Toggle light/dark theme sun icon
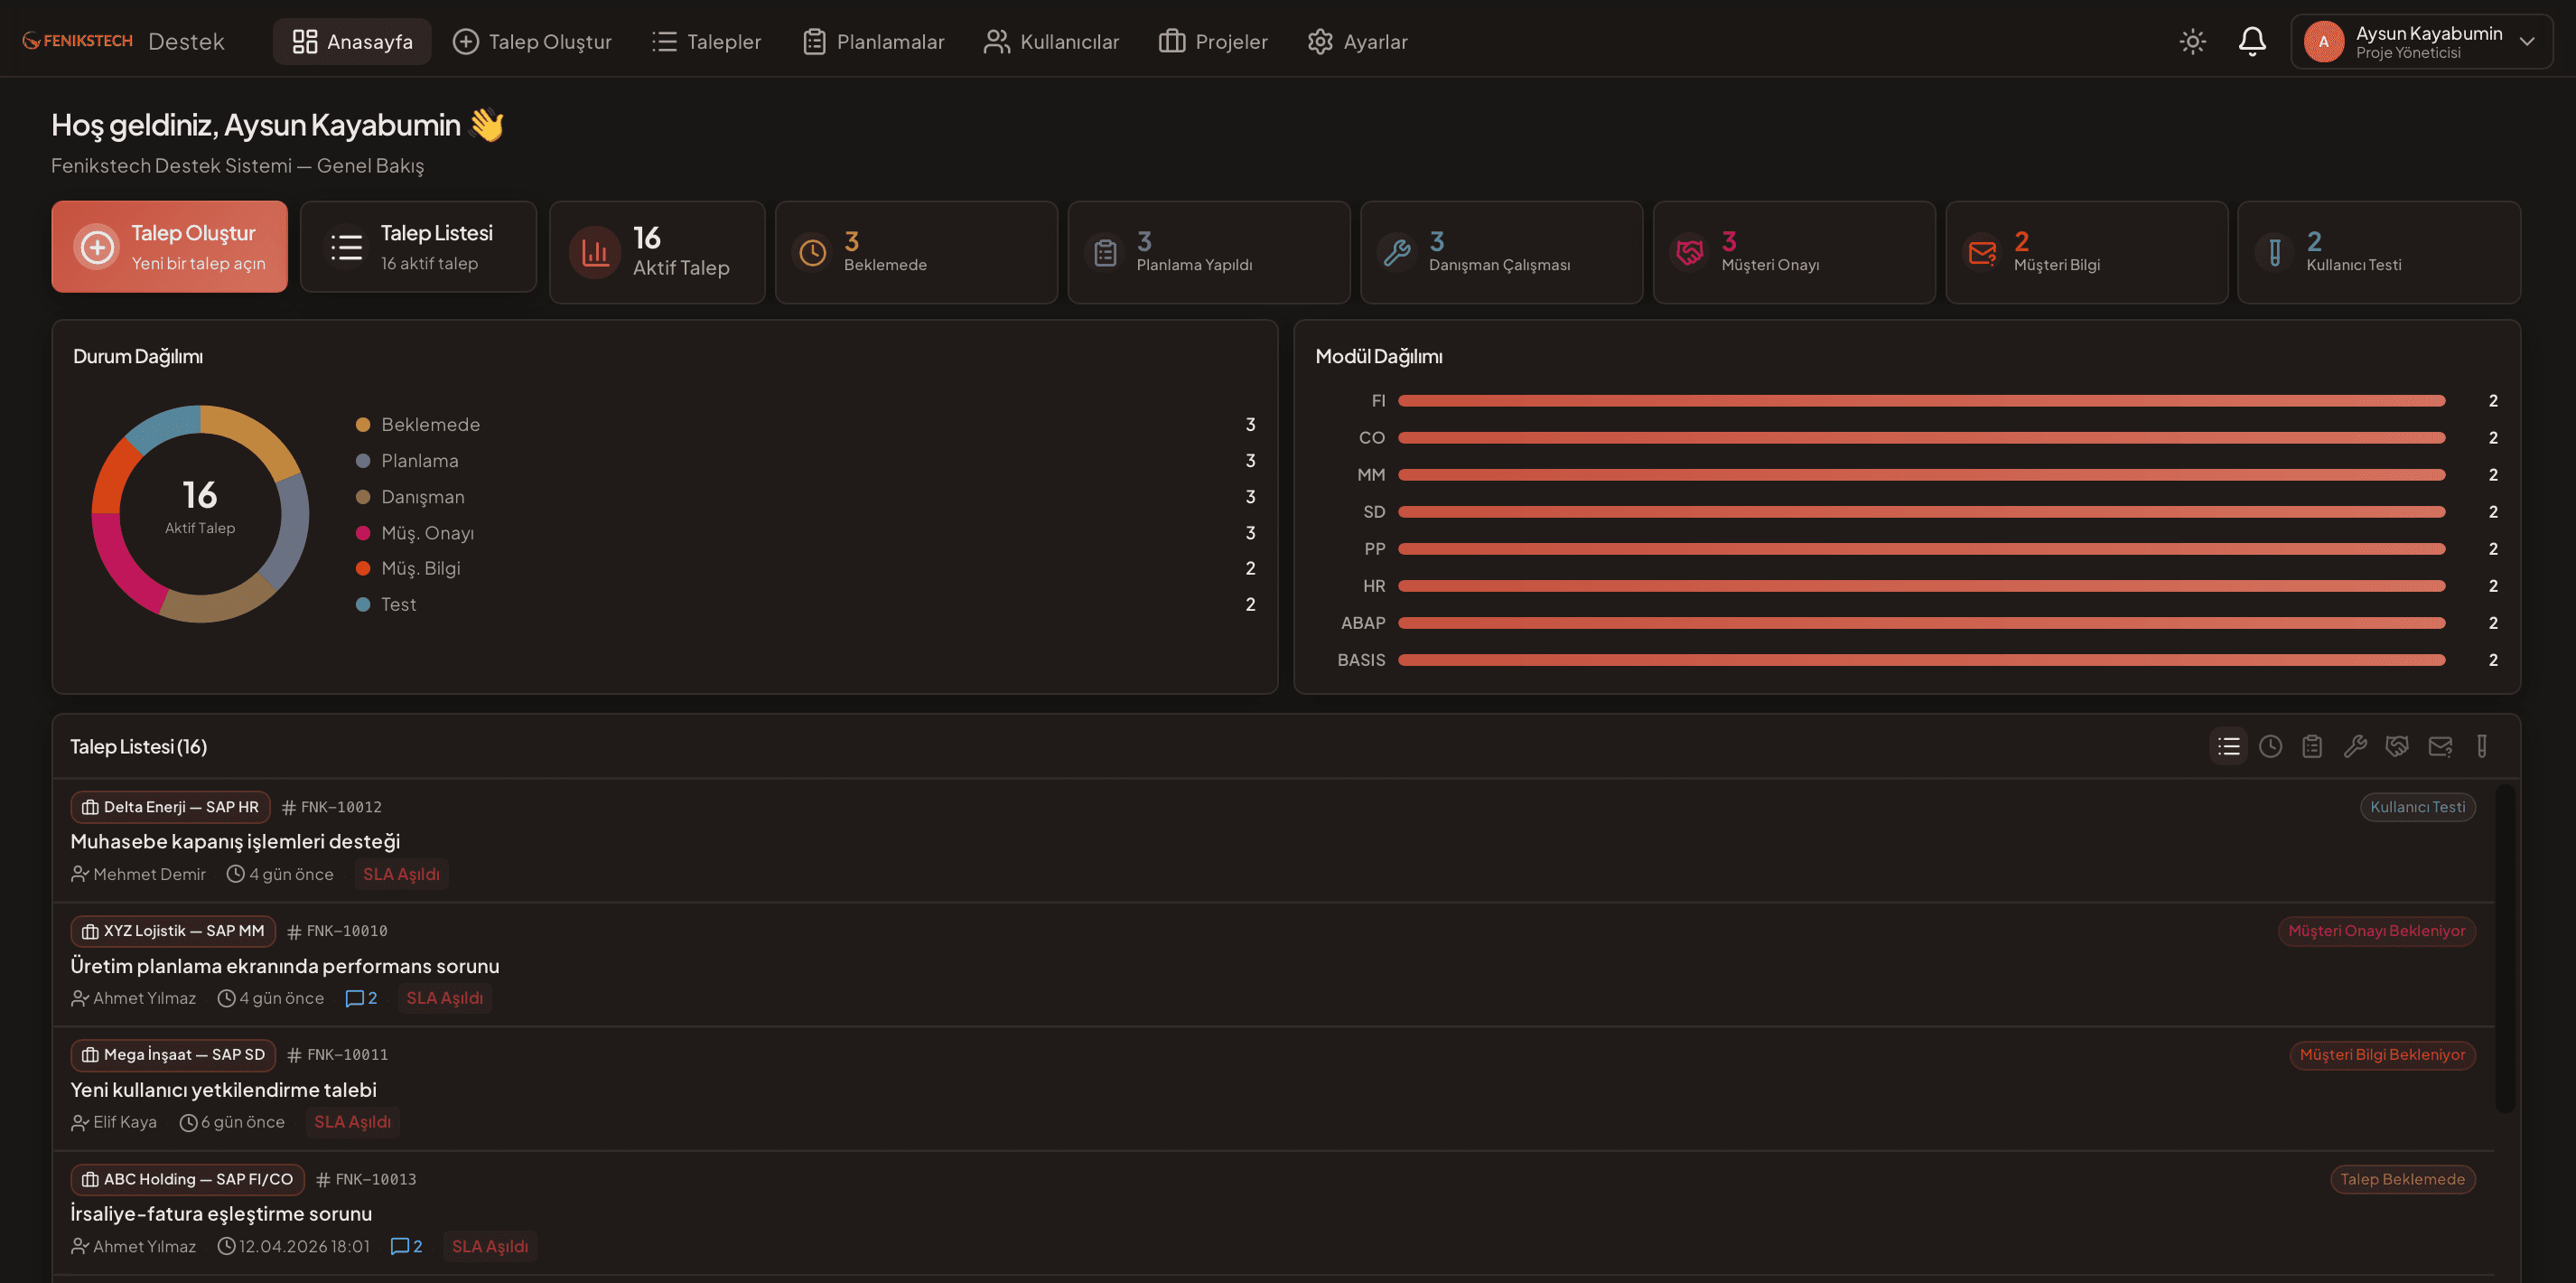Screen dimensions: 2576x1283 pyautogui.click(x=2192, y=41)
